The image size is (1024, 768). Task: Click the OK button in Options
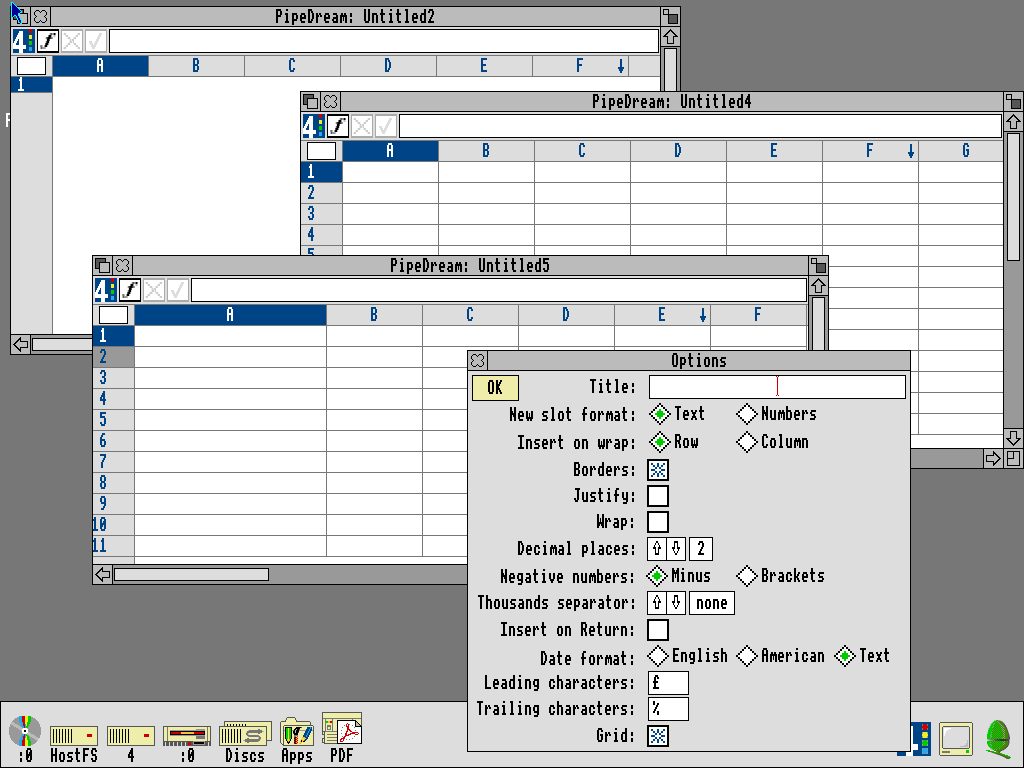point(495,387)
